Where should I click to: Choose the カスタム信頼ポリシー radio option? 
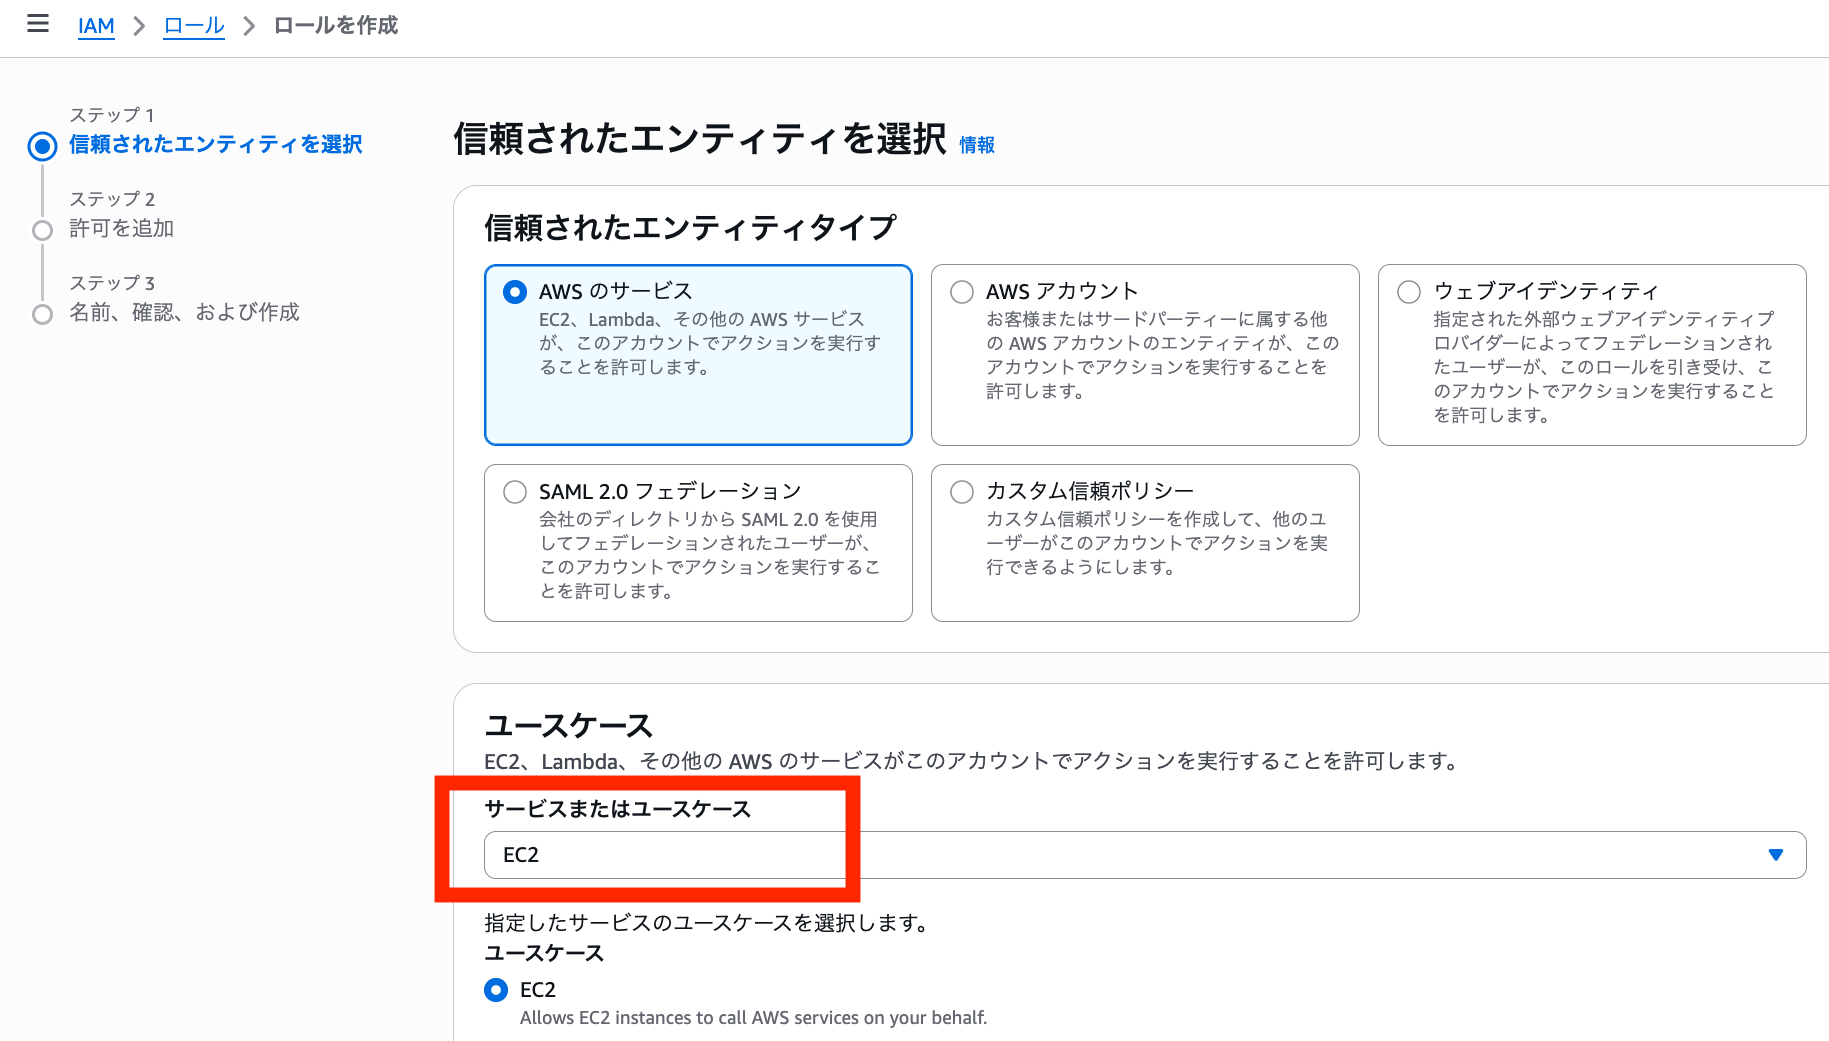pos(962,492)
